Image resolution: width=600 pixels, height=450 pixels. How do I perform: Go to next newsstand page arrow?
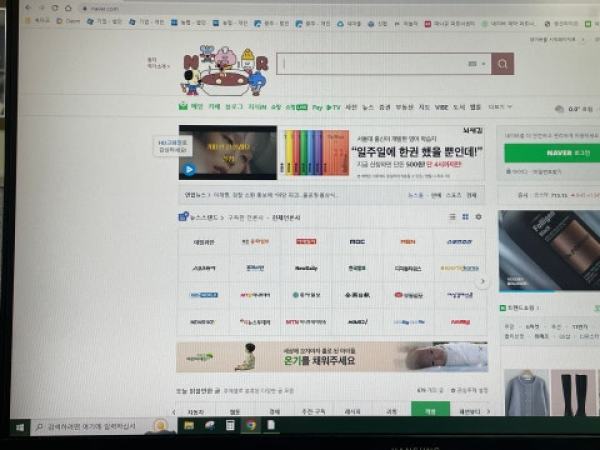click(x=483, y=282)
